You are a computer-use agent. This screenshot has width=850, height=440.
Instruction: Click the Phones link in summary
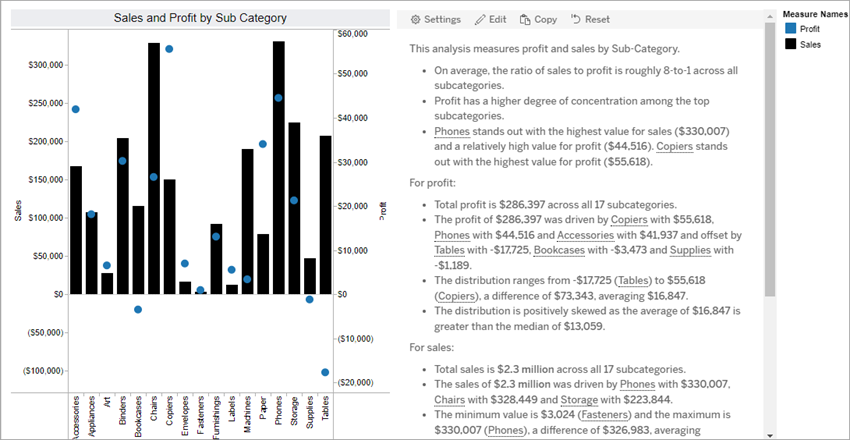tap(452, 131)
